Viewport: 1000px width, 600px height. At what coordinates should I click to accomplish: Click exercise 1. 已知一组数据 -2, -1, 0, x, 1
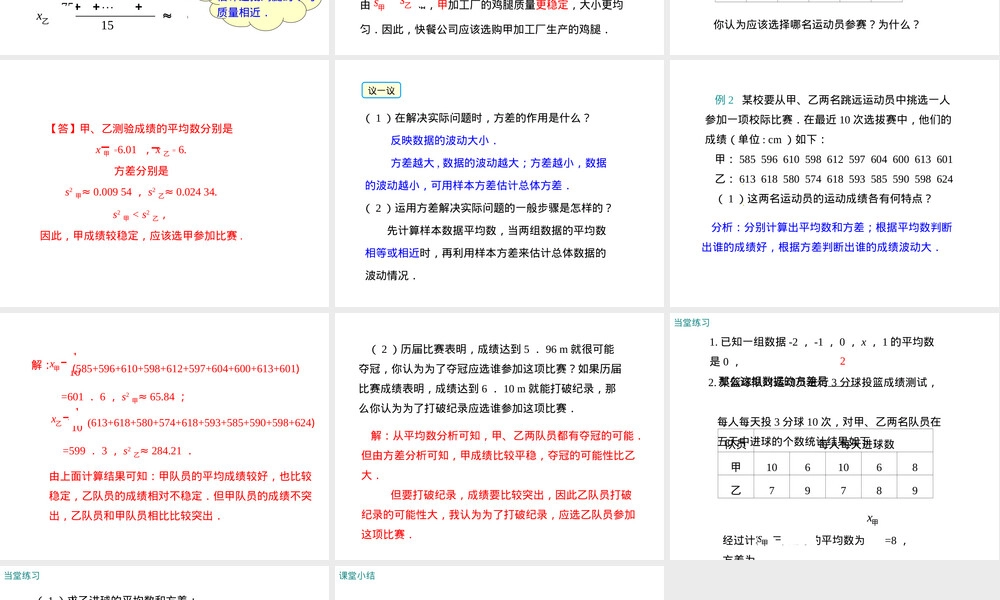pos(821,342)
